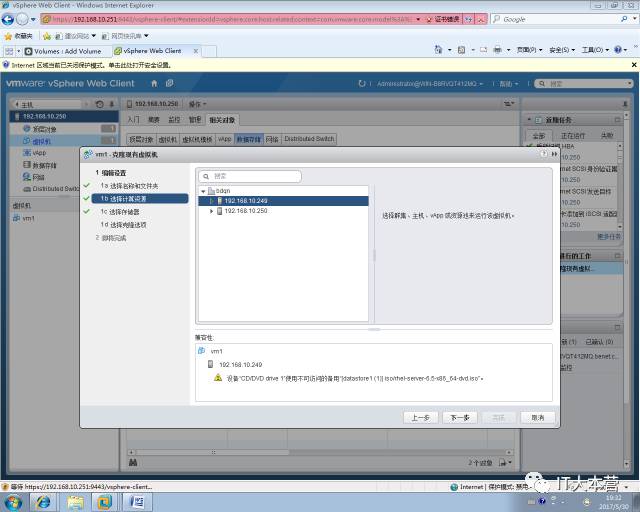Switch to the Volumes : Add Volume tab
The width and height of the screenshot is (640, 512).
pos(63,51)
